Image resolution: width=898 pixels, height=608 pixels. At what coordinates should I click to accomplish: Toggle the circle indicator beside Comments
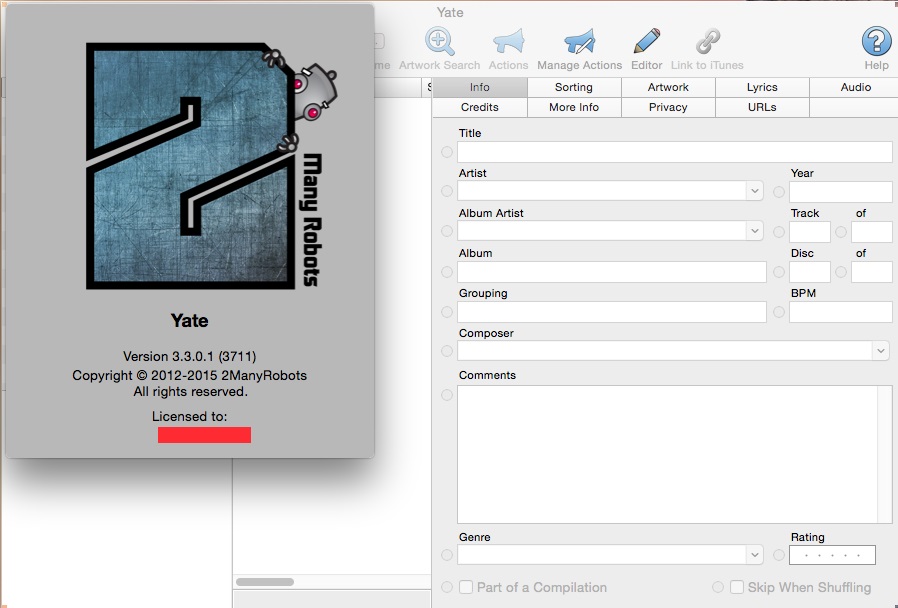pos(447,395)
